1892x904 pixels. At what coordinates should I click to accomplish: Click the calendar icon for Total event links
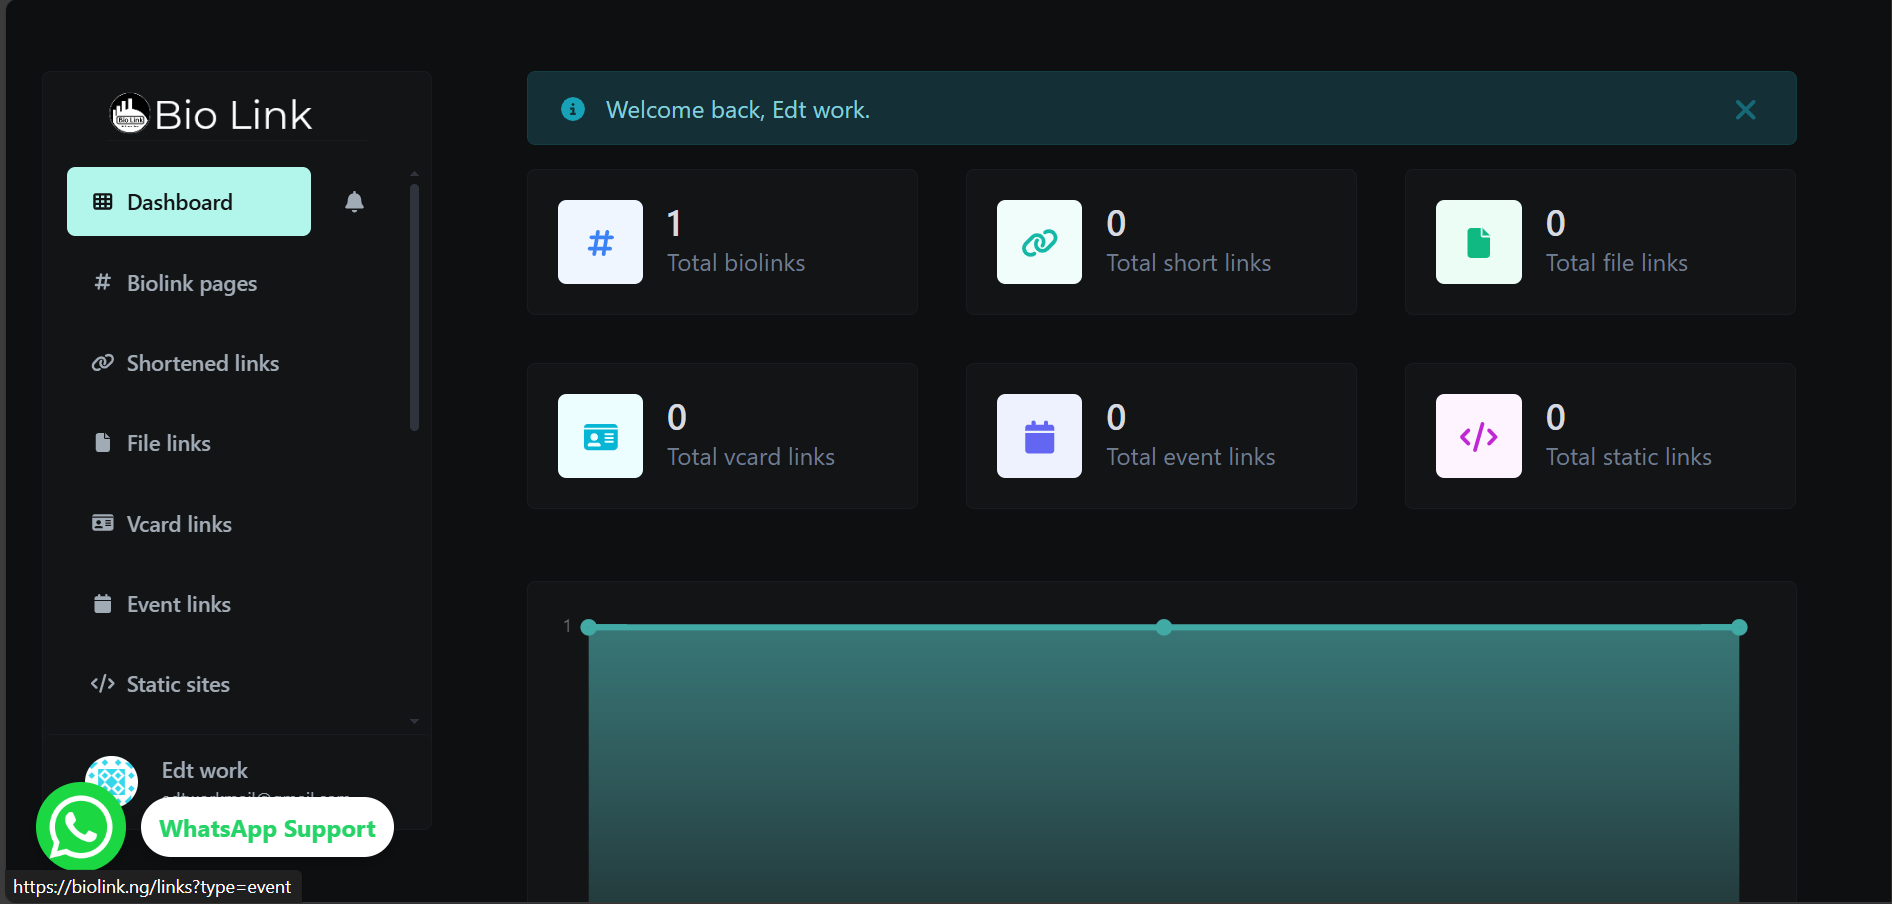click(1039, 436)
